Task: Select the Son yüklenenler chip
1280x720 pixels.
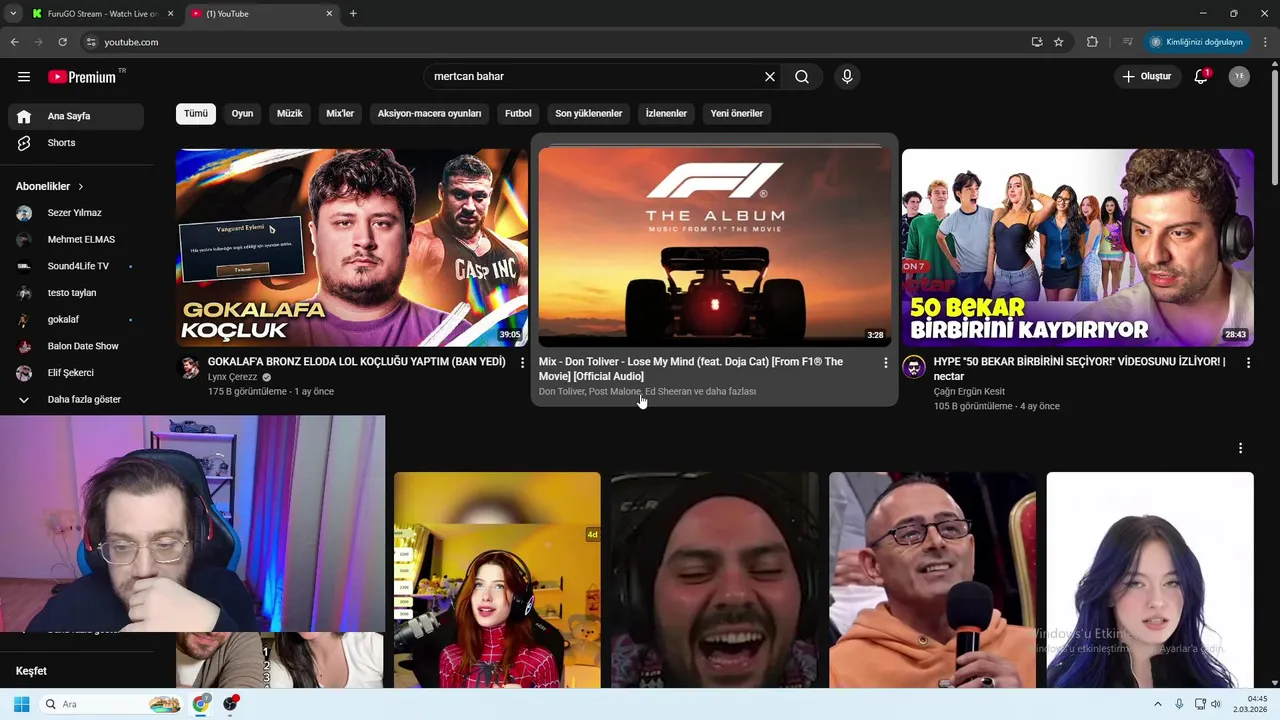Action: [x=589, y=114]
